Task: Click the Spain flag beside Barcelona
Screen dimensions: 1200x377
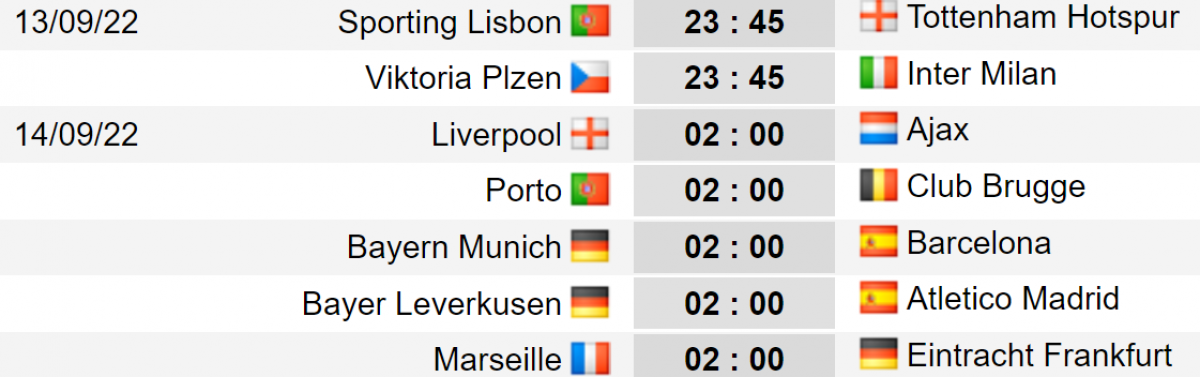Action: click(878, 242)
